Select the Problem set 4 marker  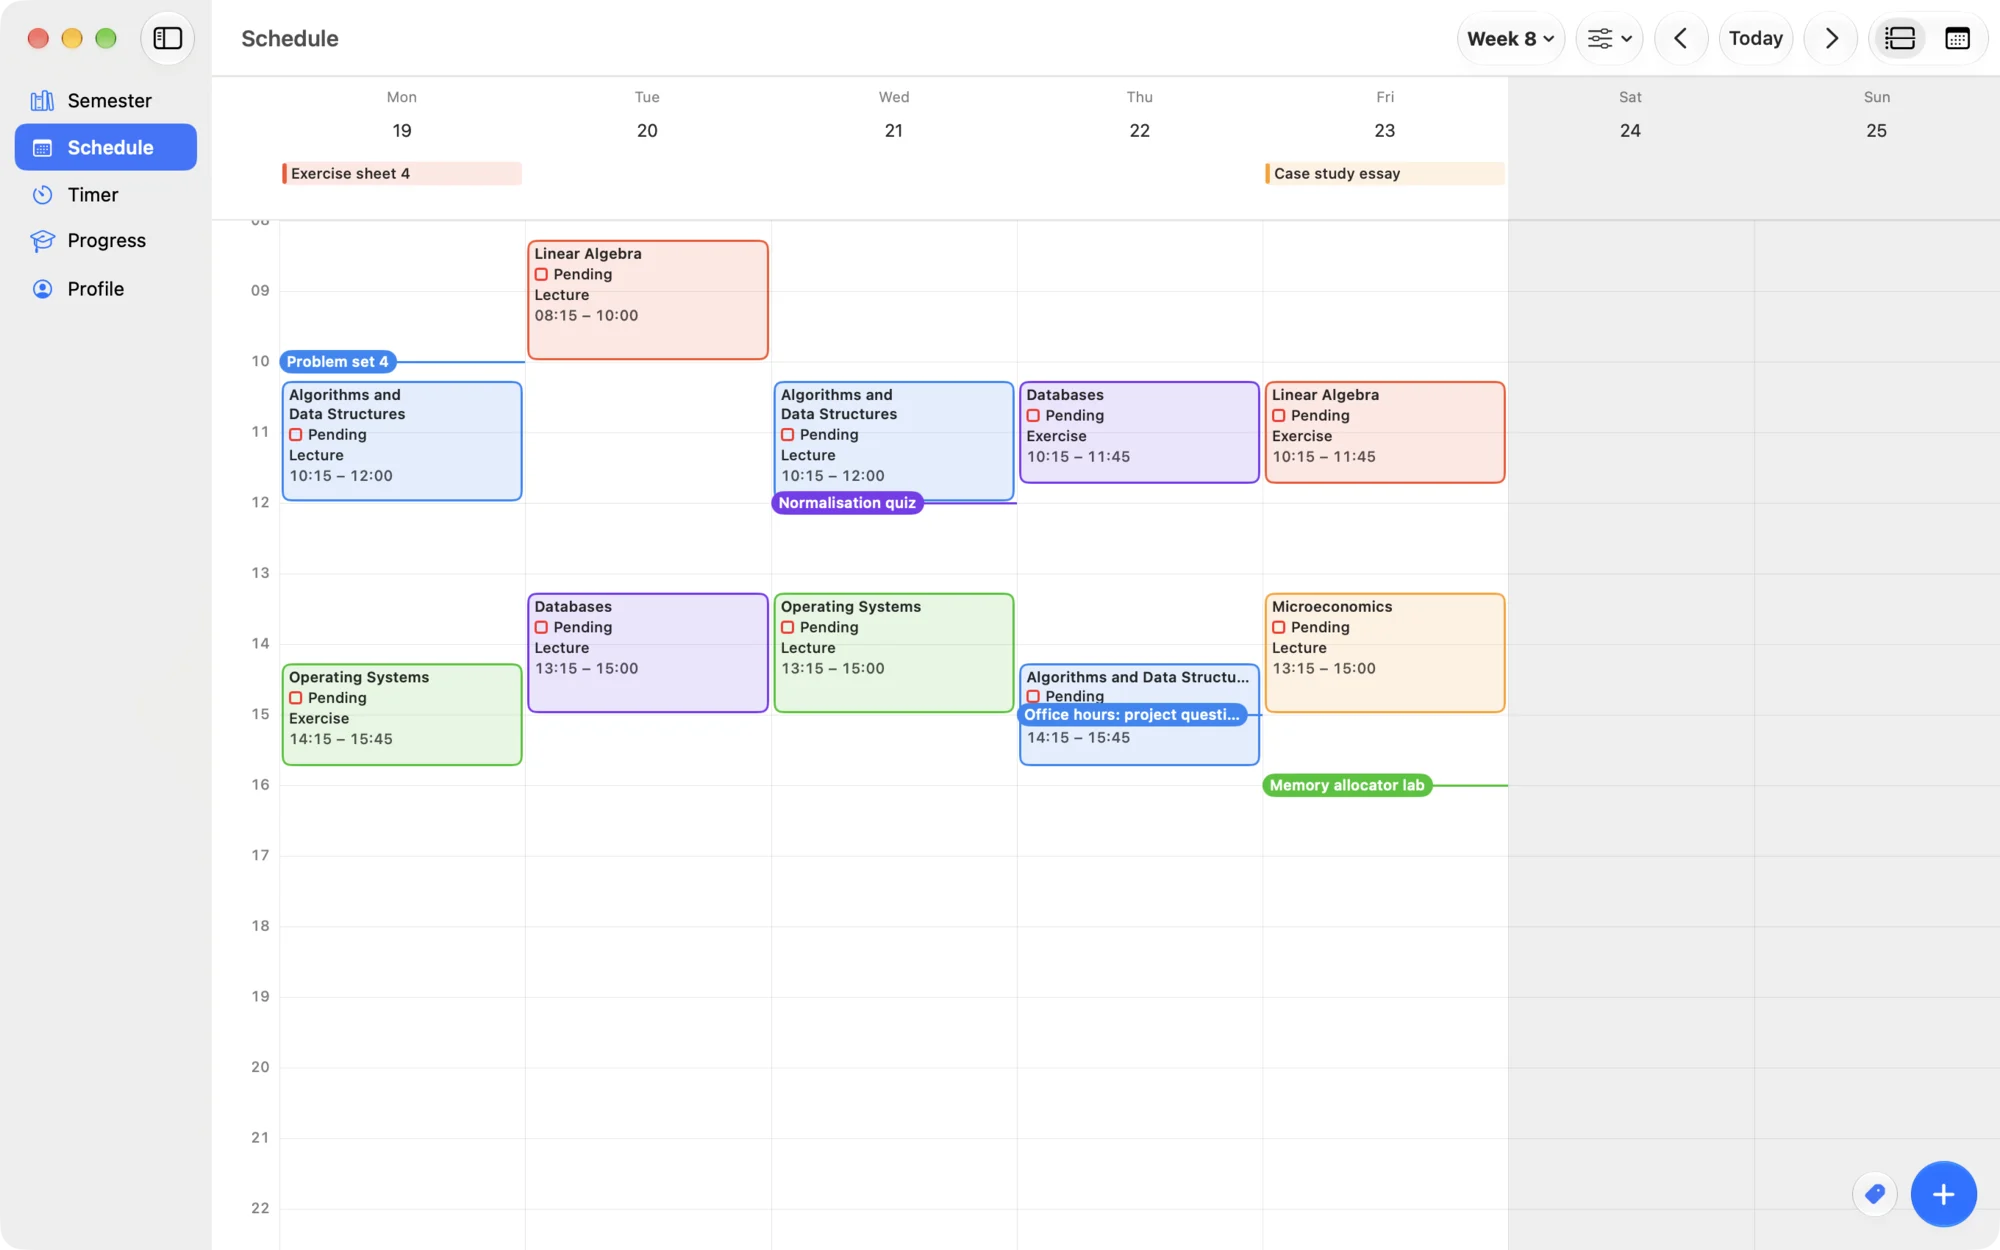point(338,362)
